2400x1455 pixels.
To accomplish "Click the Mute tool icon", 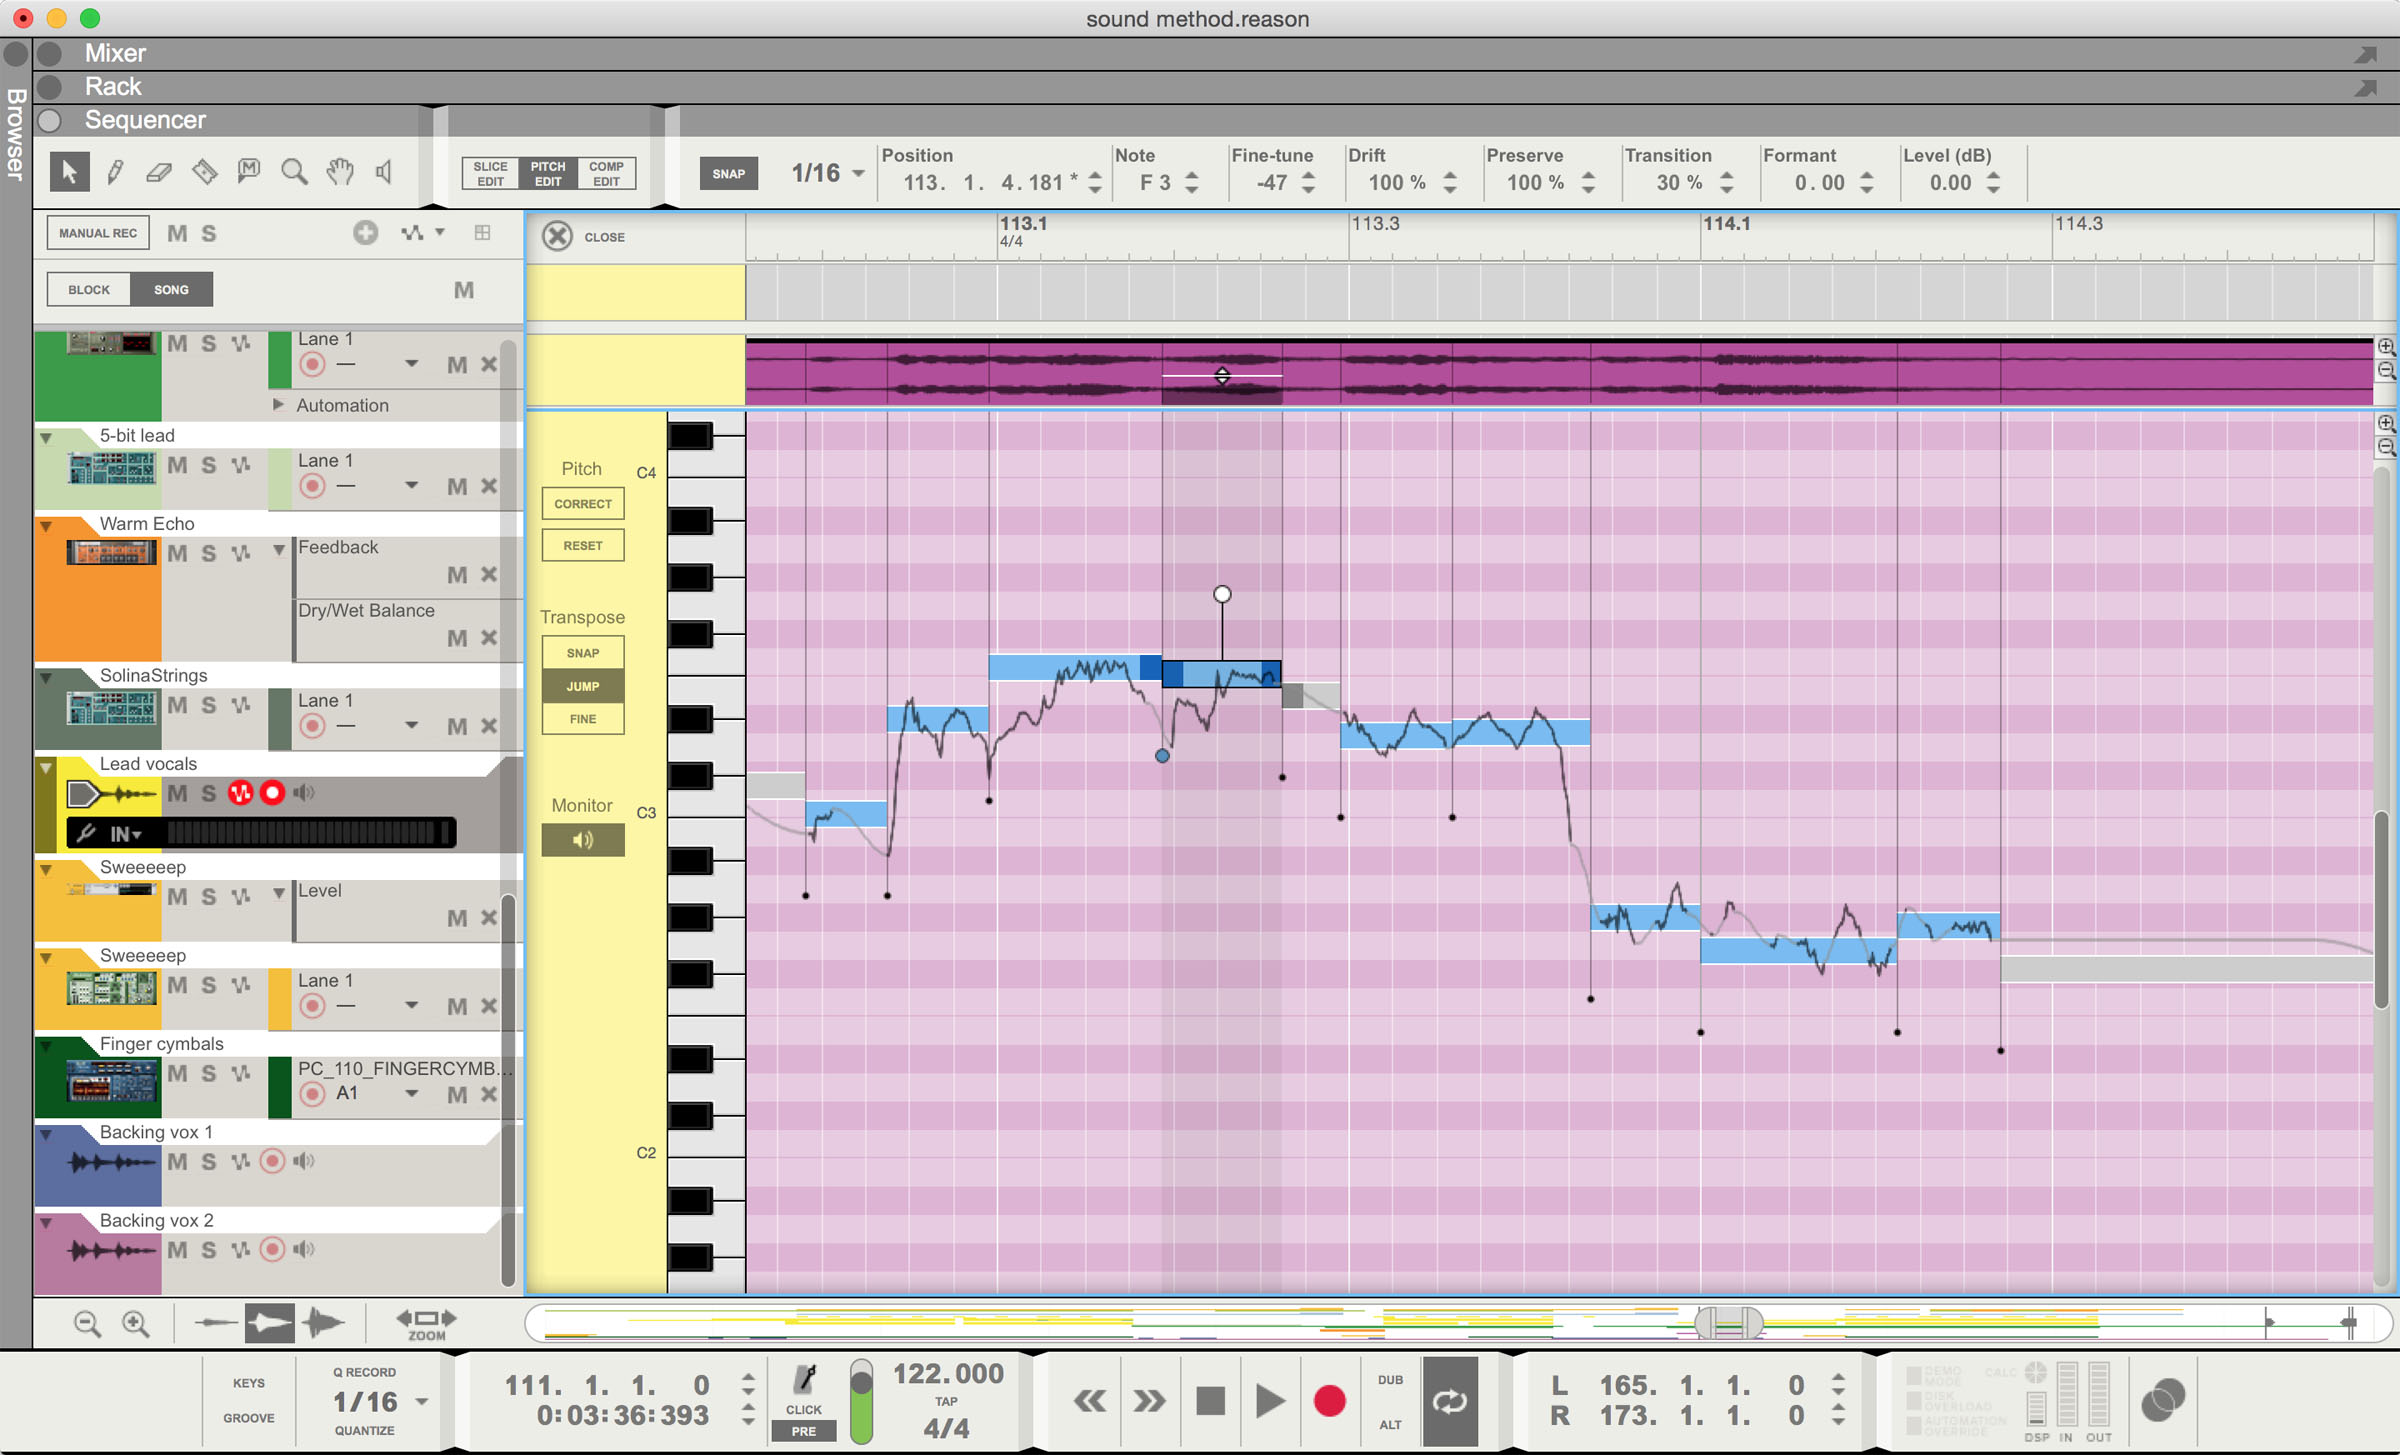I will 249,172.
